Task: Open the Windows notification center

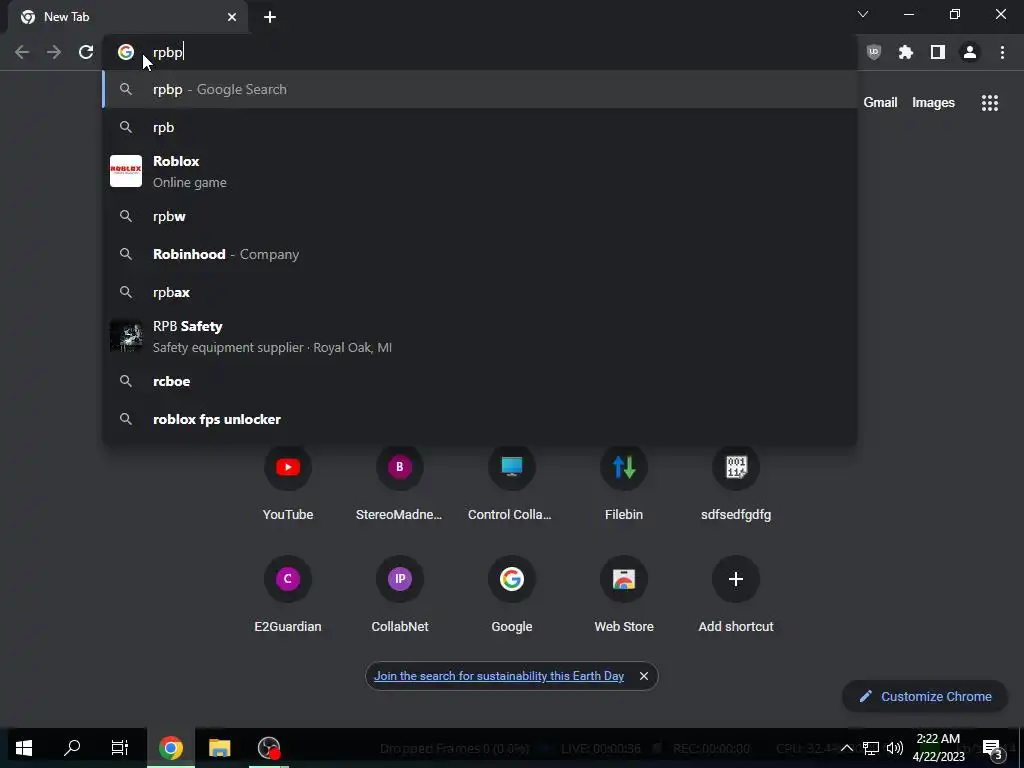Action: (x=993, y=749)
